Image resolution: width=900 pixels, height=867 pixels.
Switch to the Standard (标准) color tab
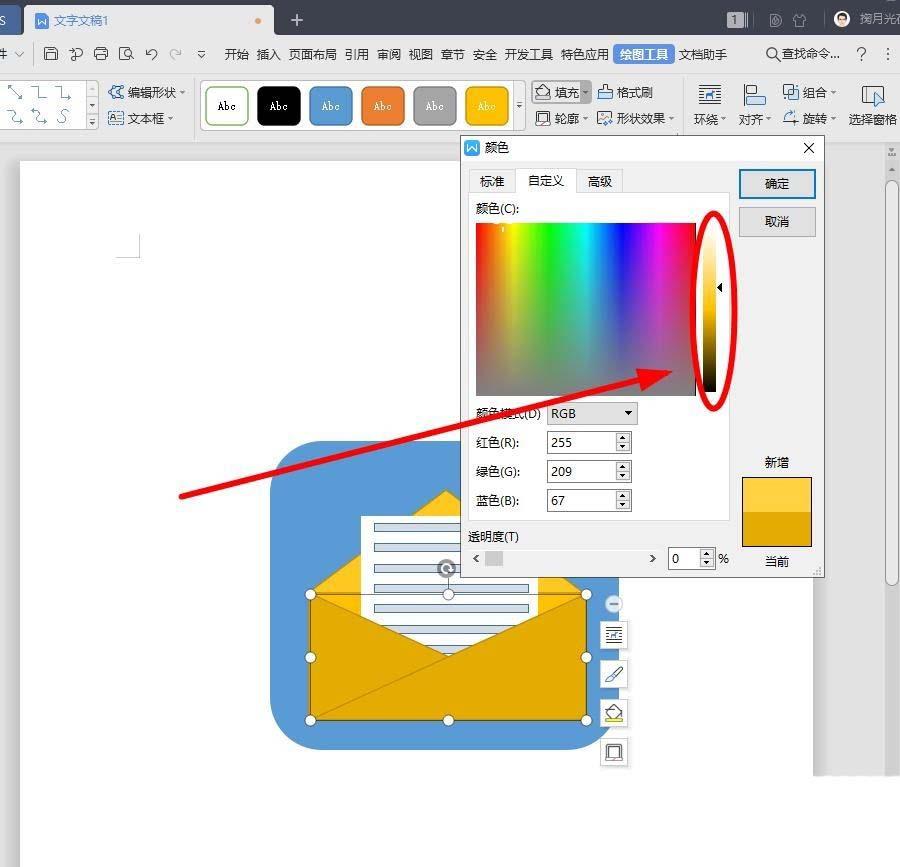[492, 181]
